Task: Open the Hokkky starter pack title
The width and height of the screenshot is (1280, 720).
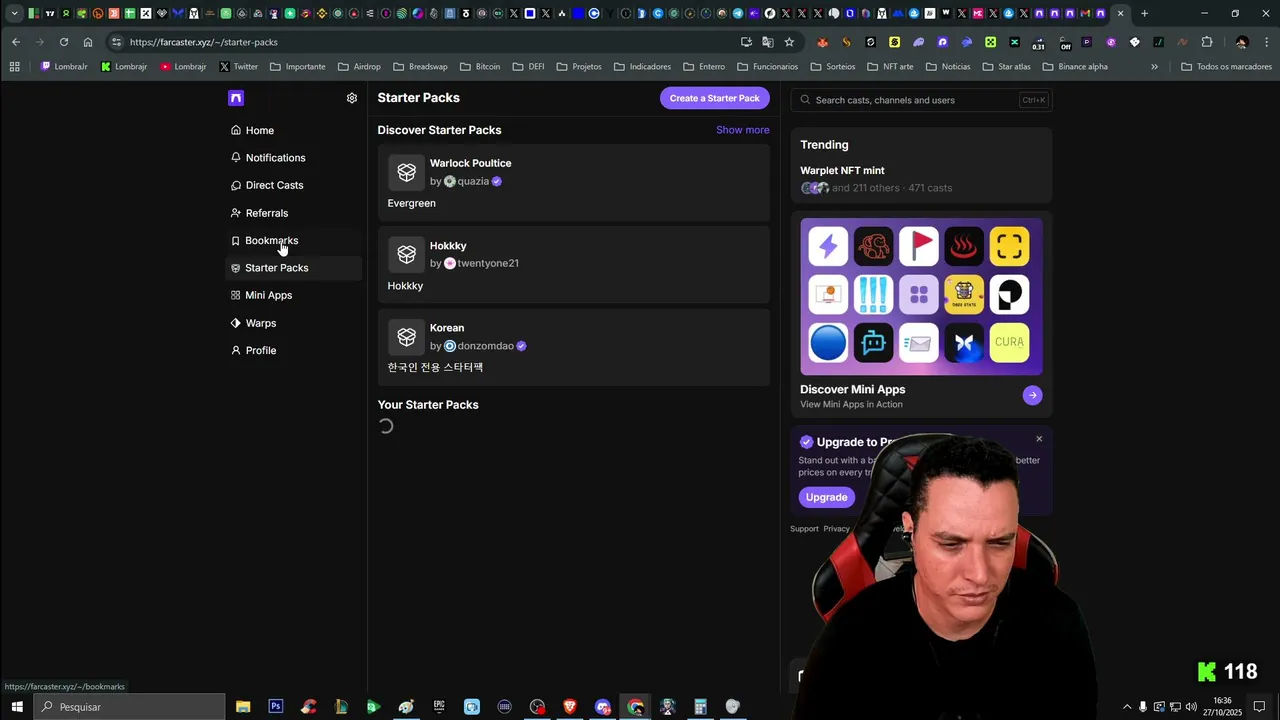Action: (x=448, y=245)
